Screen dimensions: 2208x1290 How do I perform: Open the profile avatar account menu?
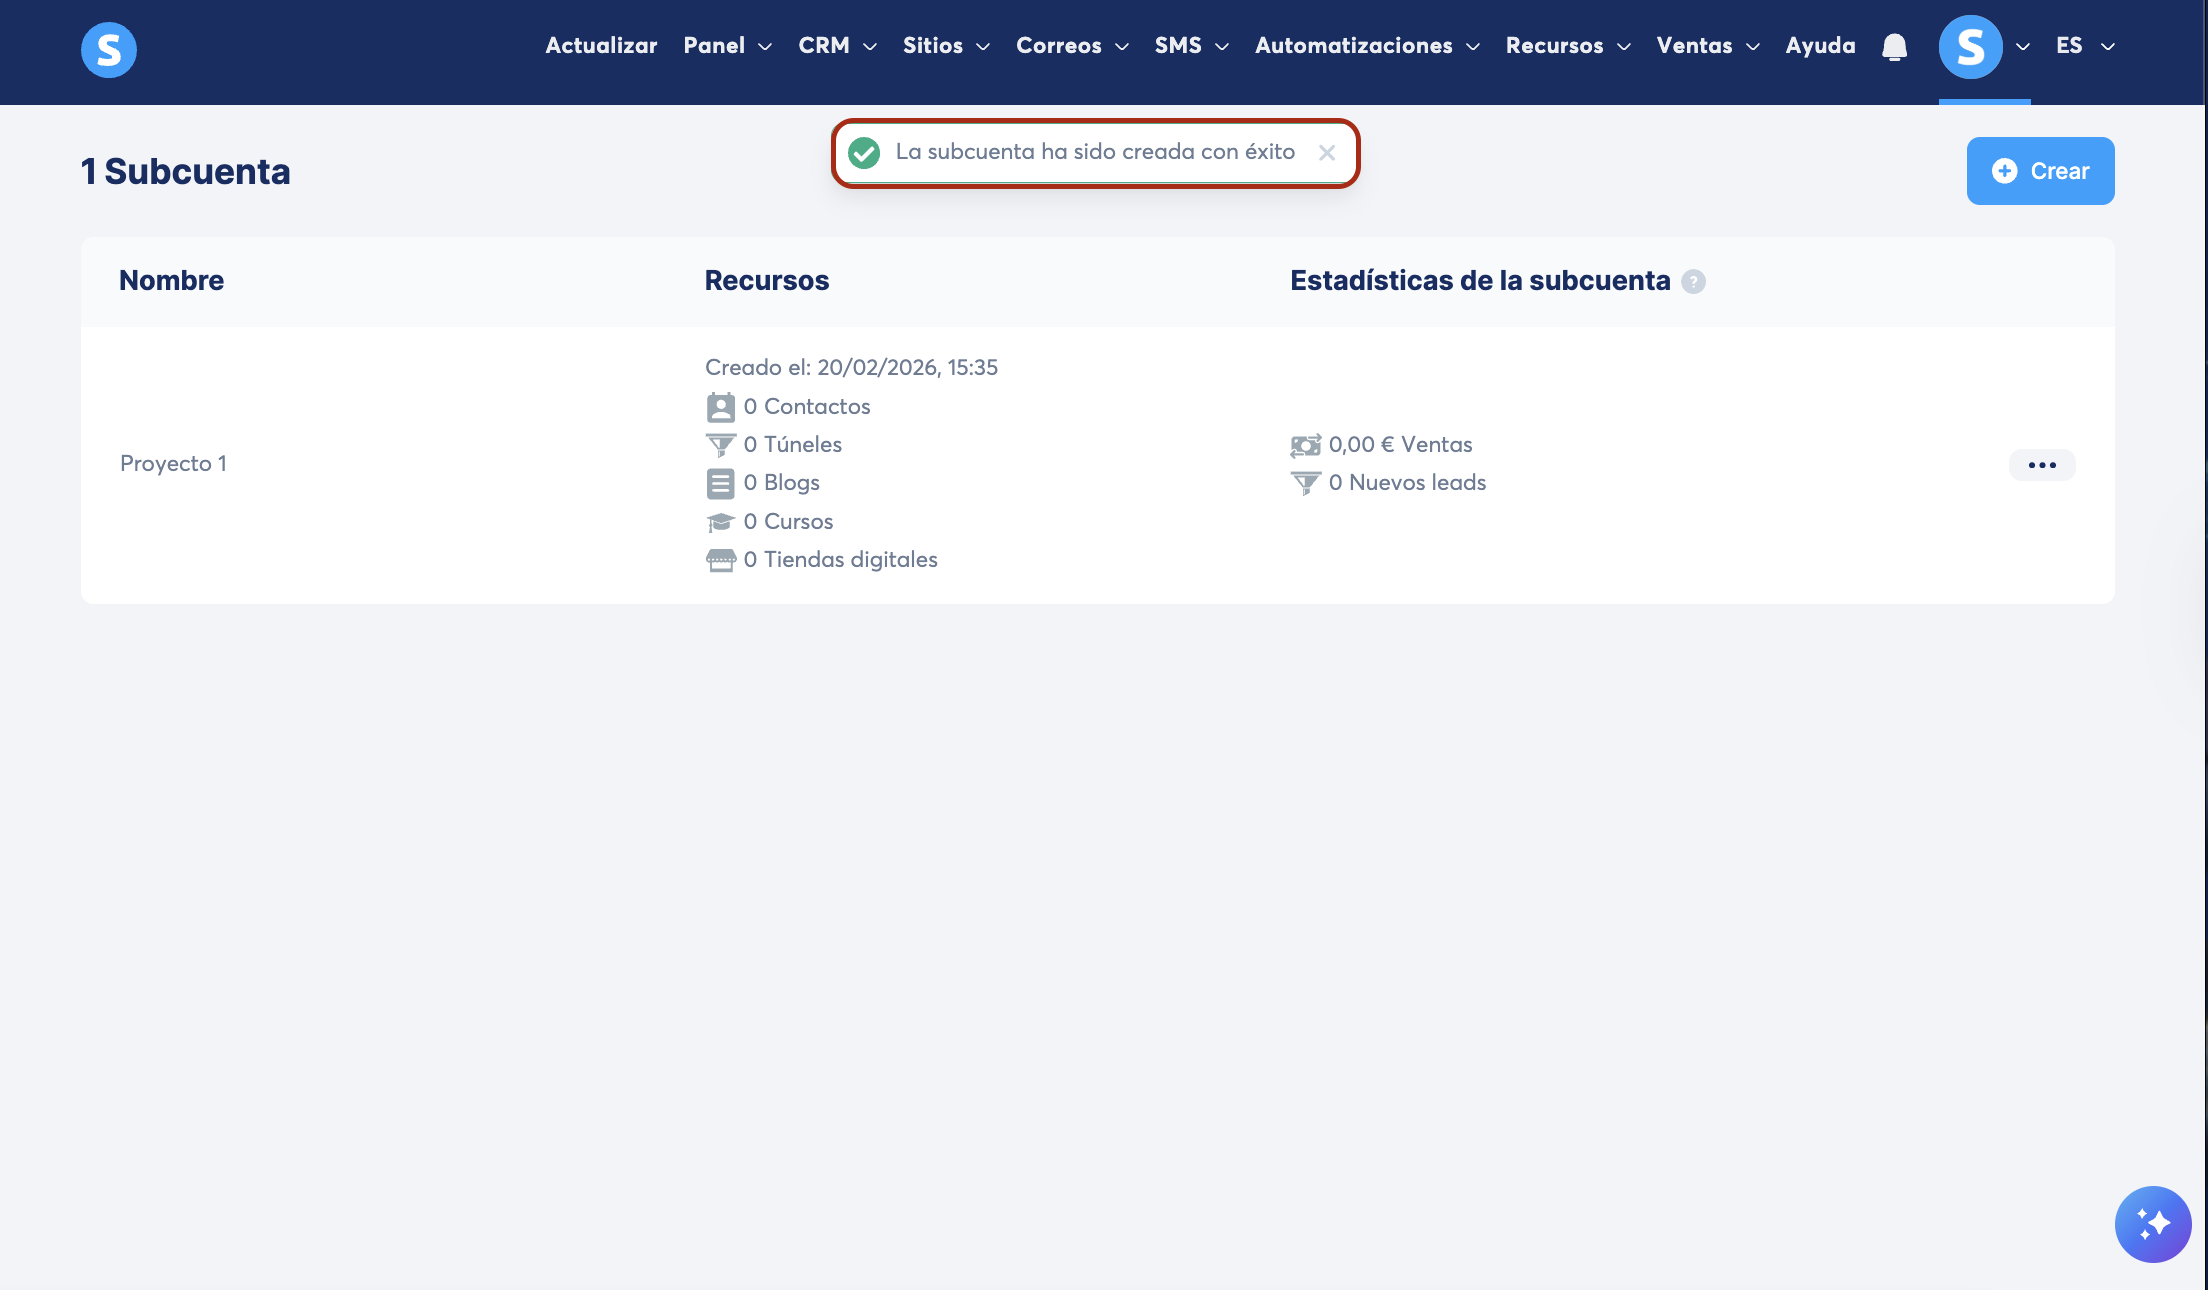pos(1970,47)
